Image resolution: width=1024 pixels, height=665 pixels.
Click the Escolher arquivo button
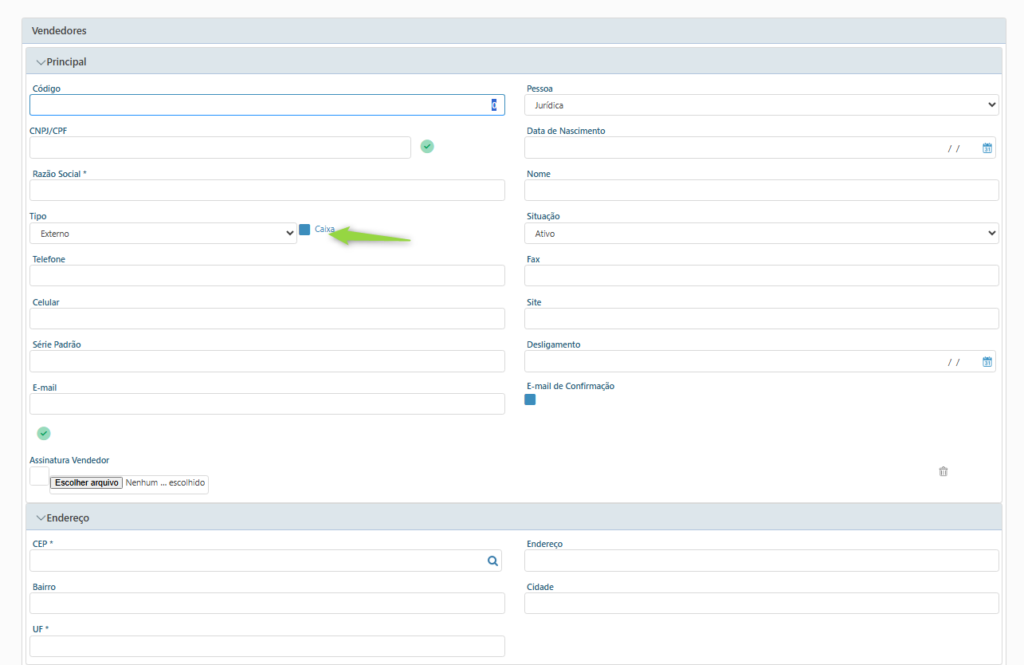click(86, 482)
